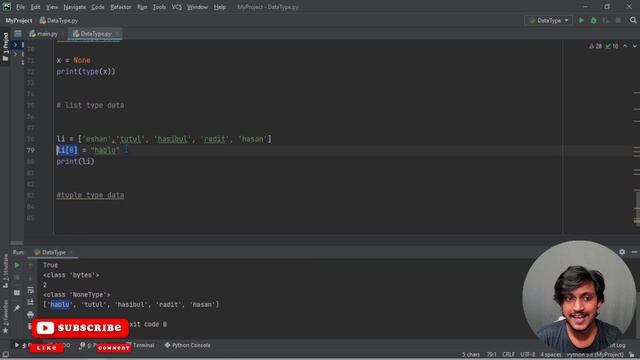Toggle the Project tool window on left stripe

click(5, 47)
